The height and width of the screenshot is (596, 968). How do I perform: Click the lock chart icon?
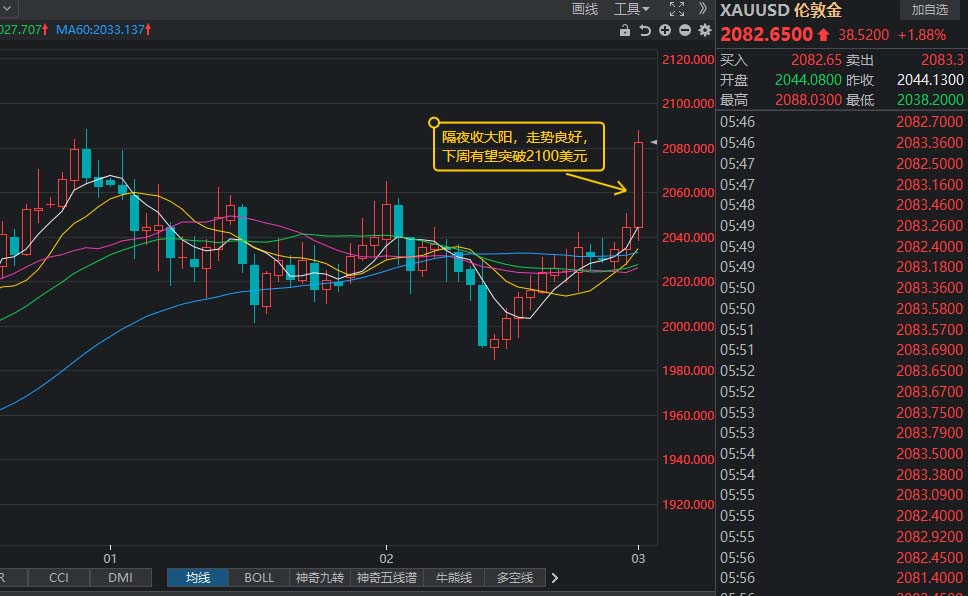tap(625, 30)
